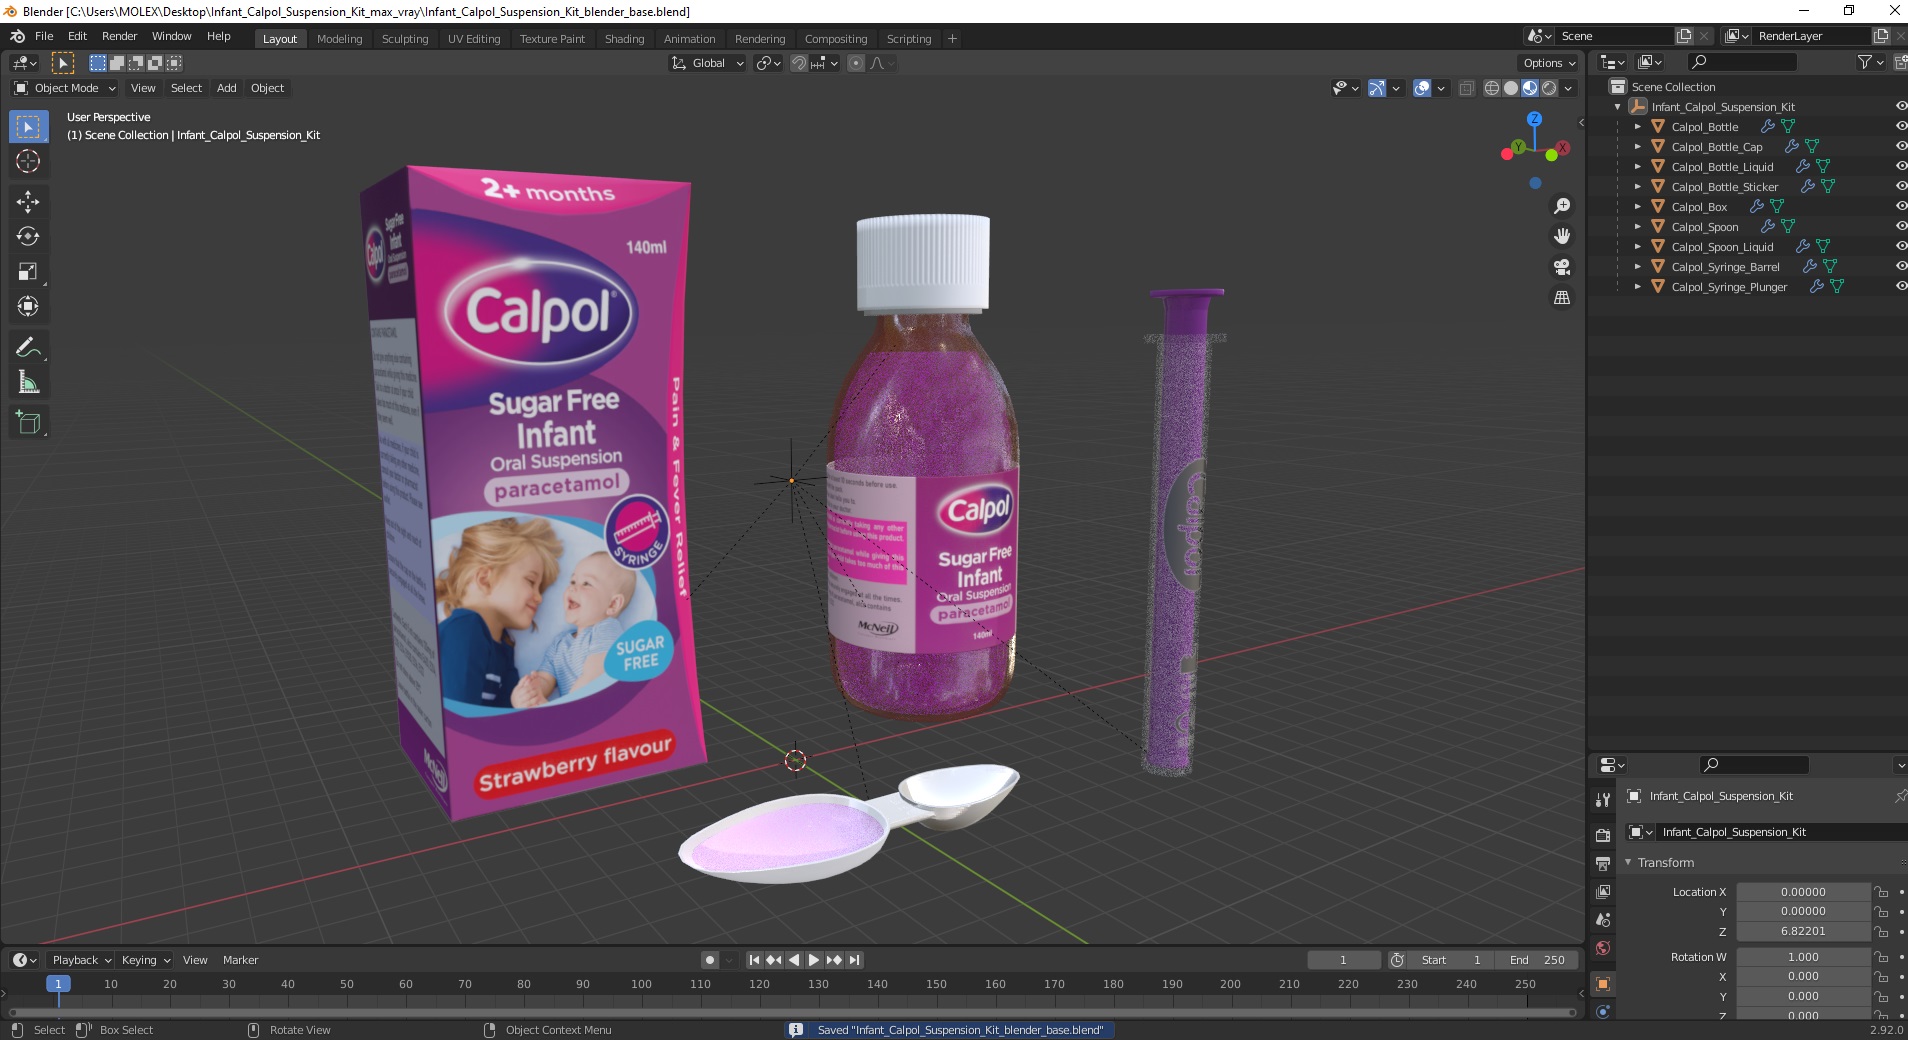Toggle camera view icon

pyautogui.click(x=1561, y=267)
